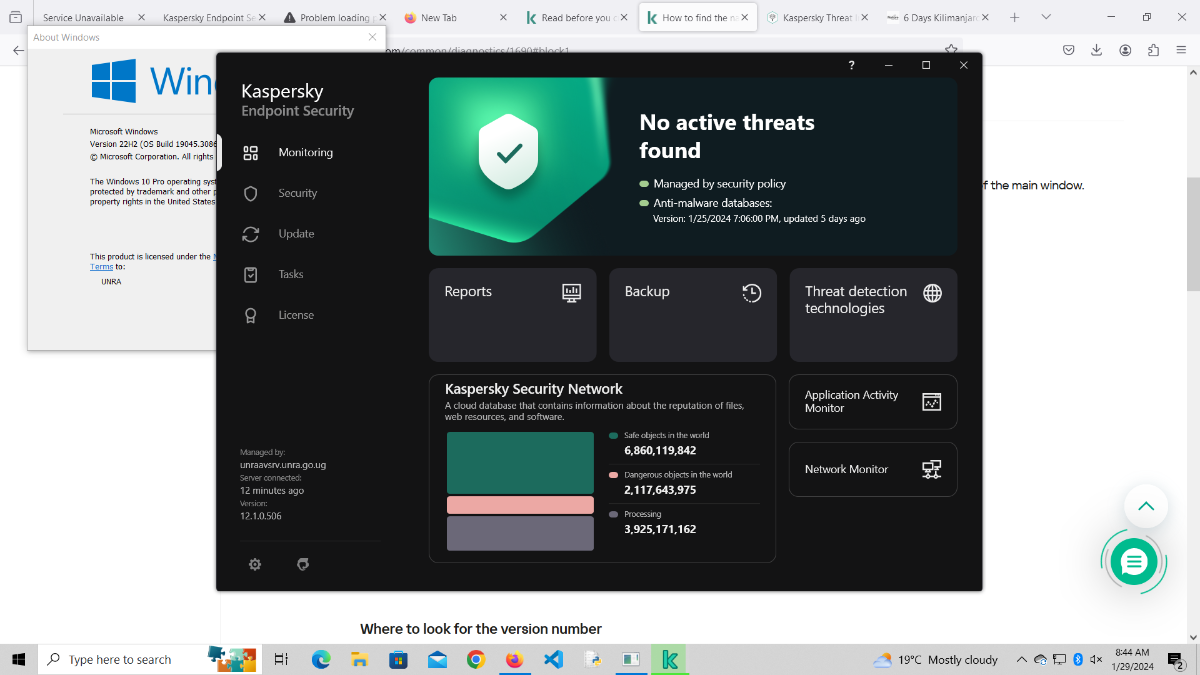The image size is (1200, 675).
Task: Click the Threat detection globe icon
Action: click(x=932, y=293)
